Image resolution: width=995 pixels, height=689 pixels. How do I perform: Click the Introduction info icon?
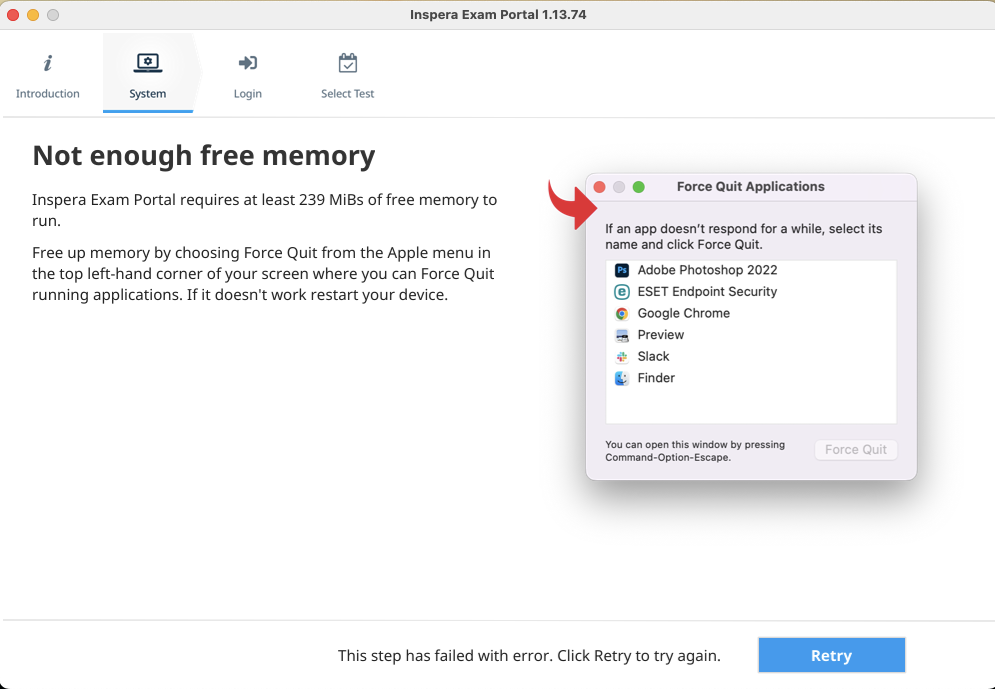[48, 63]
